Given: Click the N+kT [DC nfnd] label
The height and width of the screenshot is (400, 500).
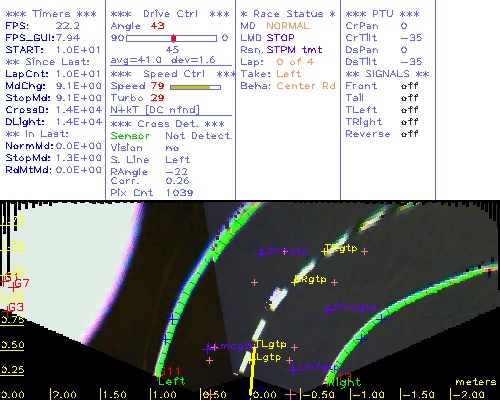Looking at the screenshot, I should 155,110.
